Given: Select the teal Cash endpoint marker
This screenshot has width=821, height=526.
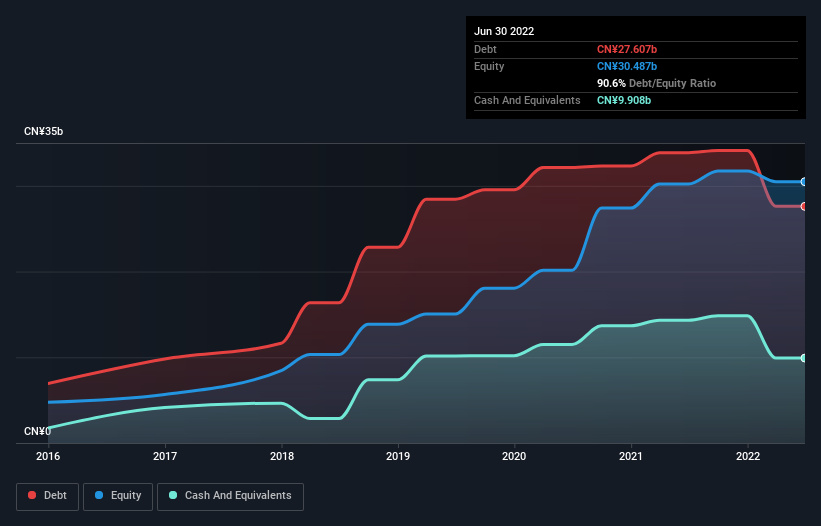Looking at the screenshot, I should click(804, 358).
